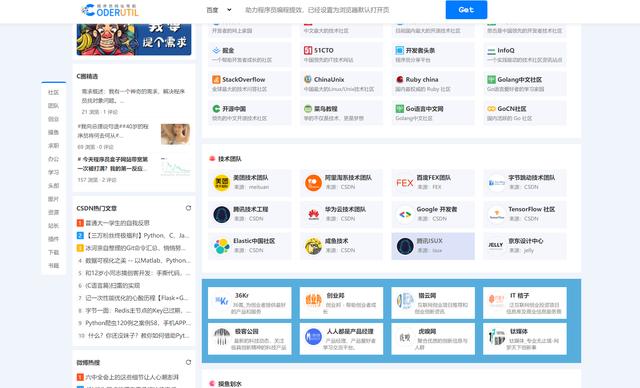This screenshot has width=640, height=388.
Task: Open the InfoQ logo icon
Action: pyautogui.click(x=491, y=51)
